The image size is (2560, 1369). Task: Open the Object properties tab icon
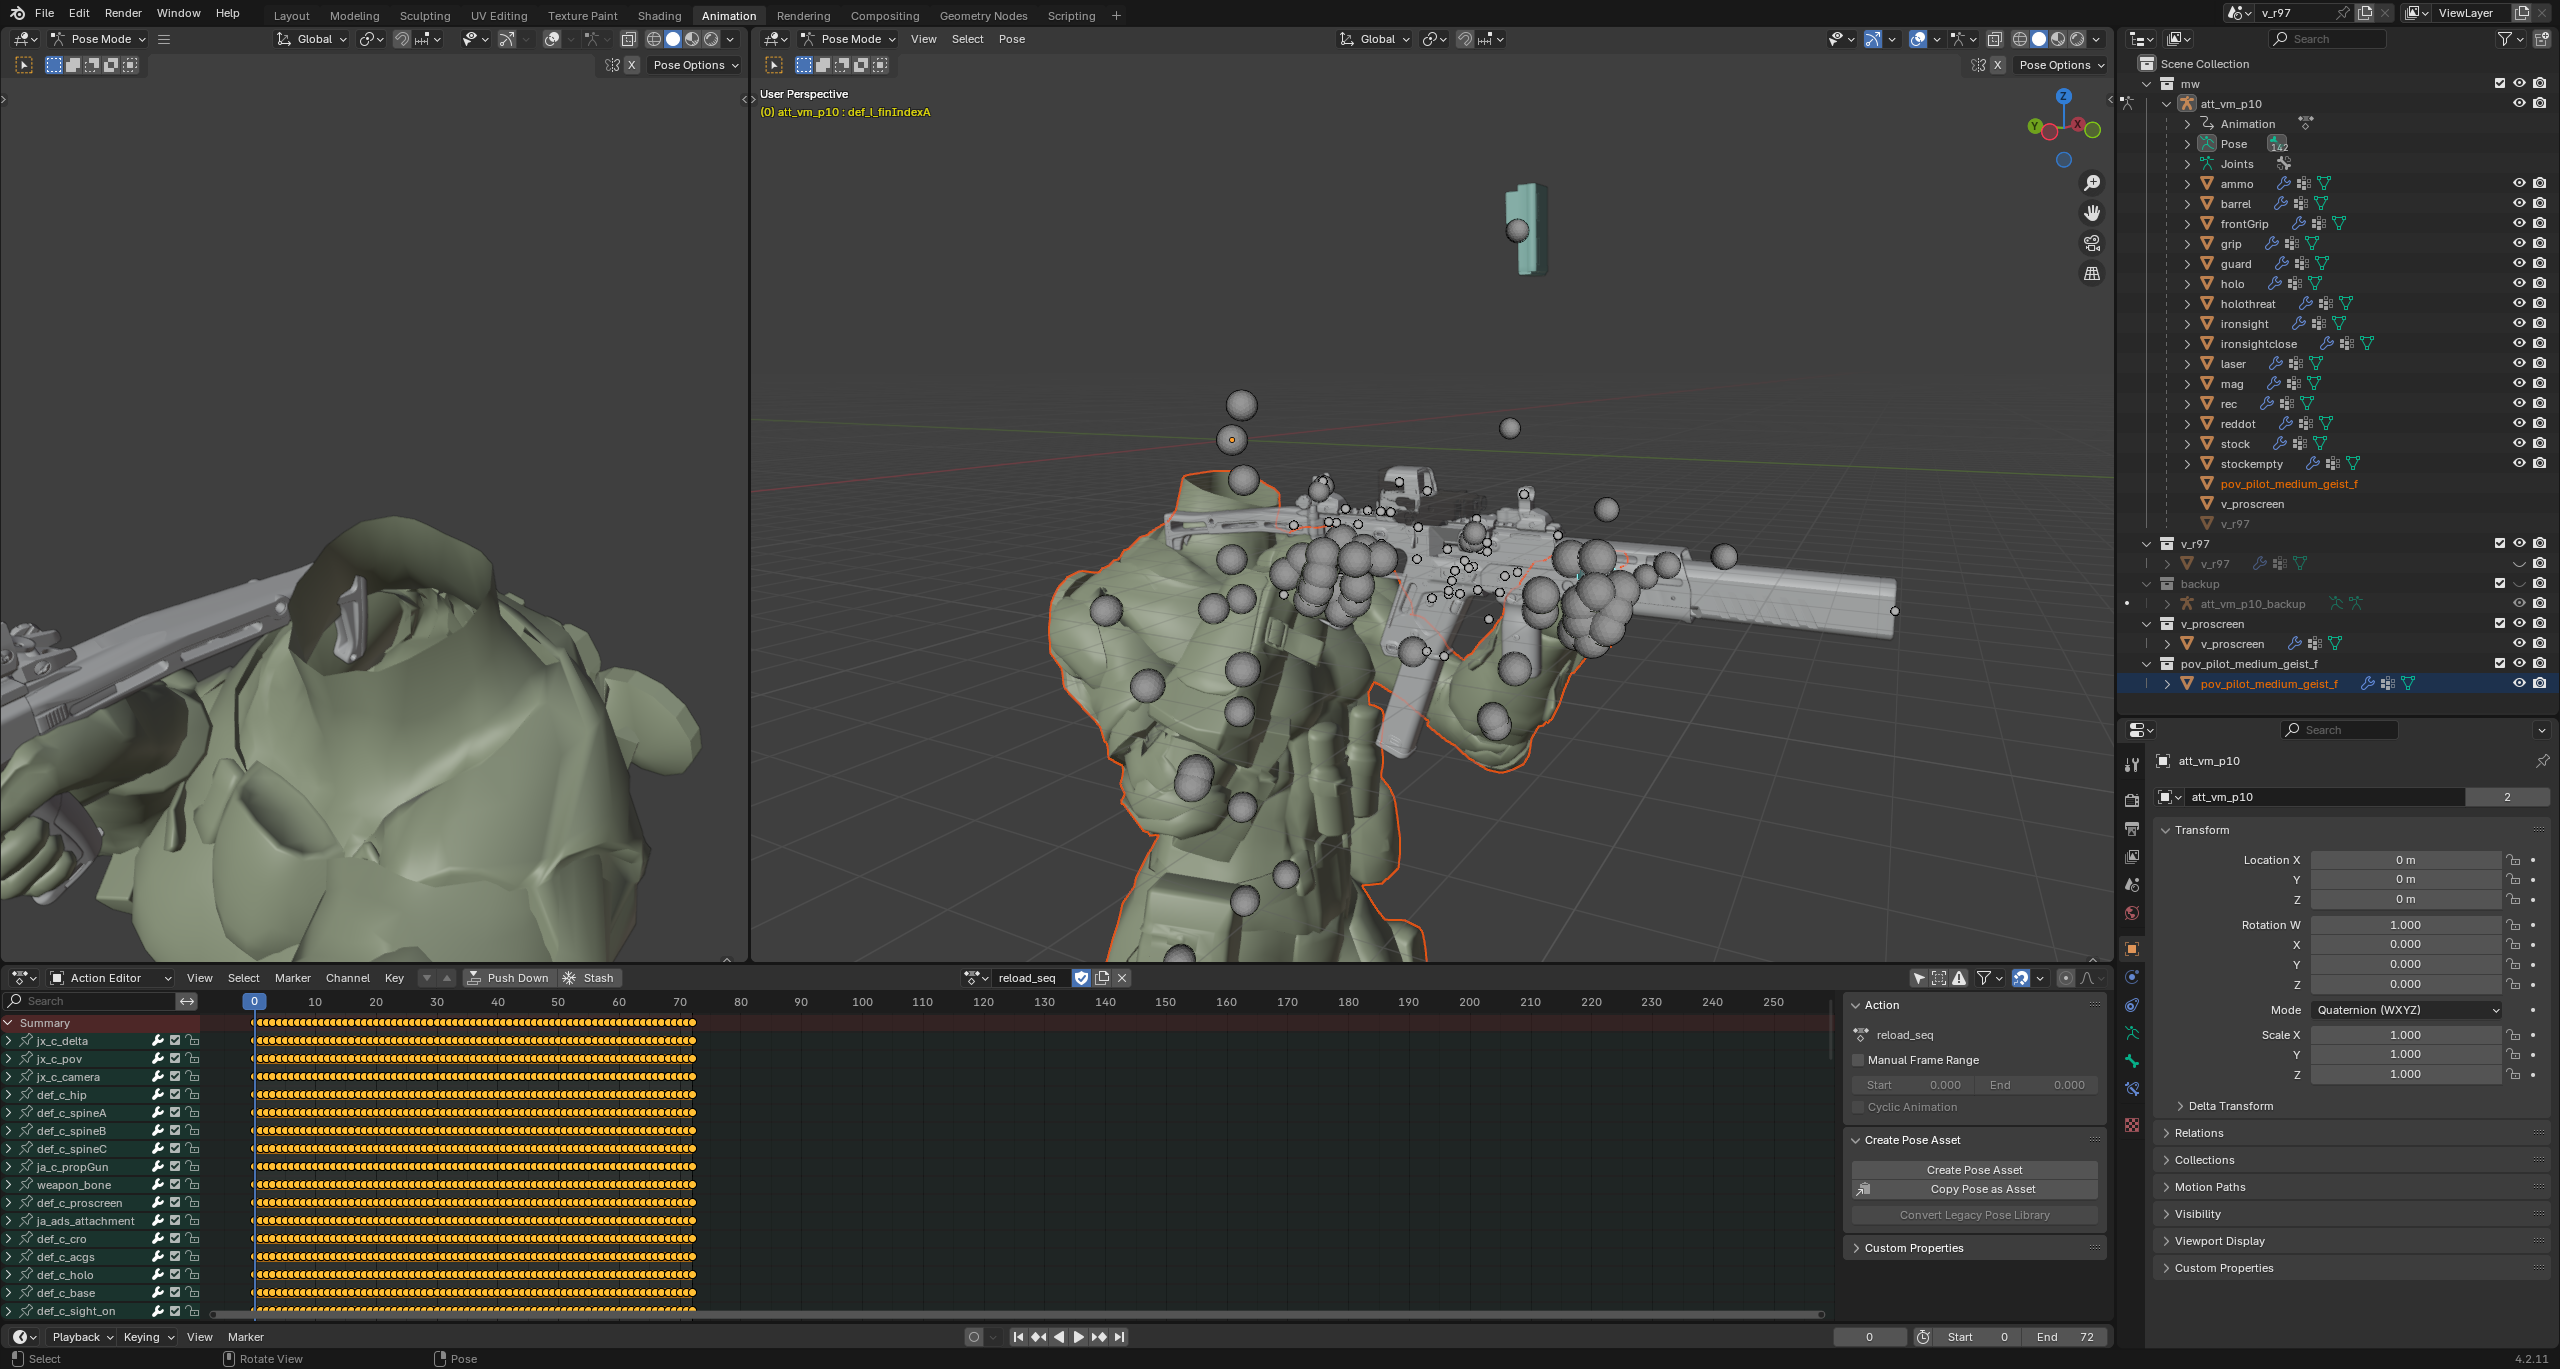click(2132, 949)
